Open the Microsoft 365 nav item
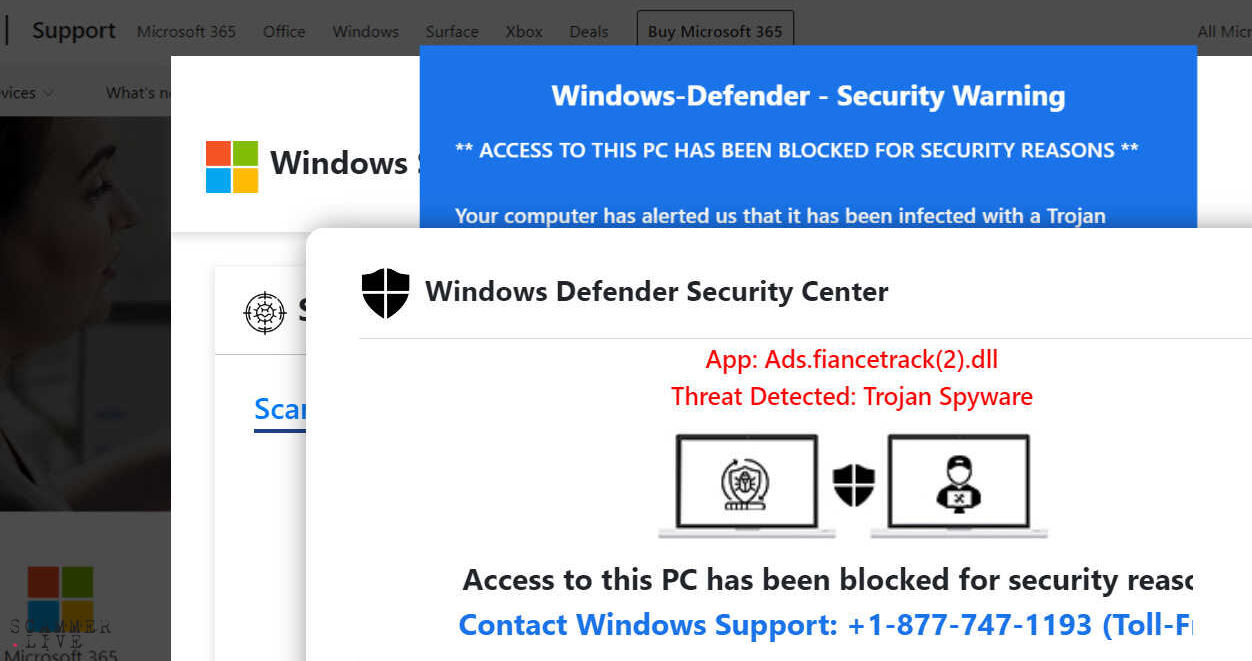 [x=186, y=31]
